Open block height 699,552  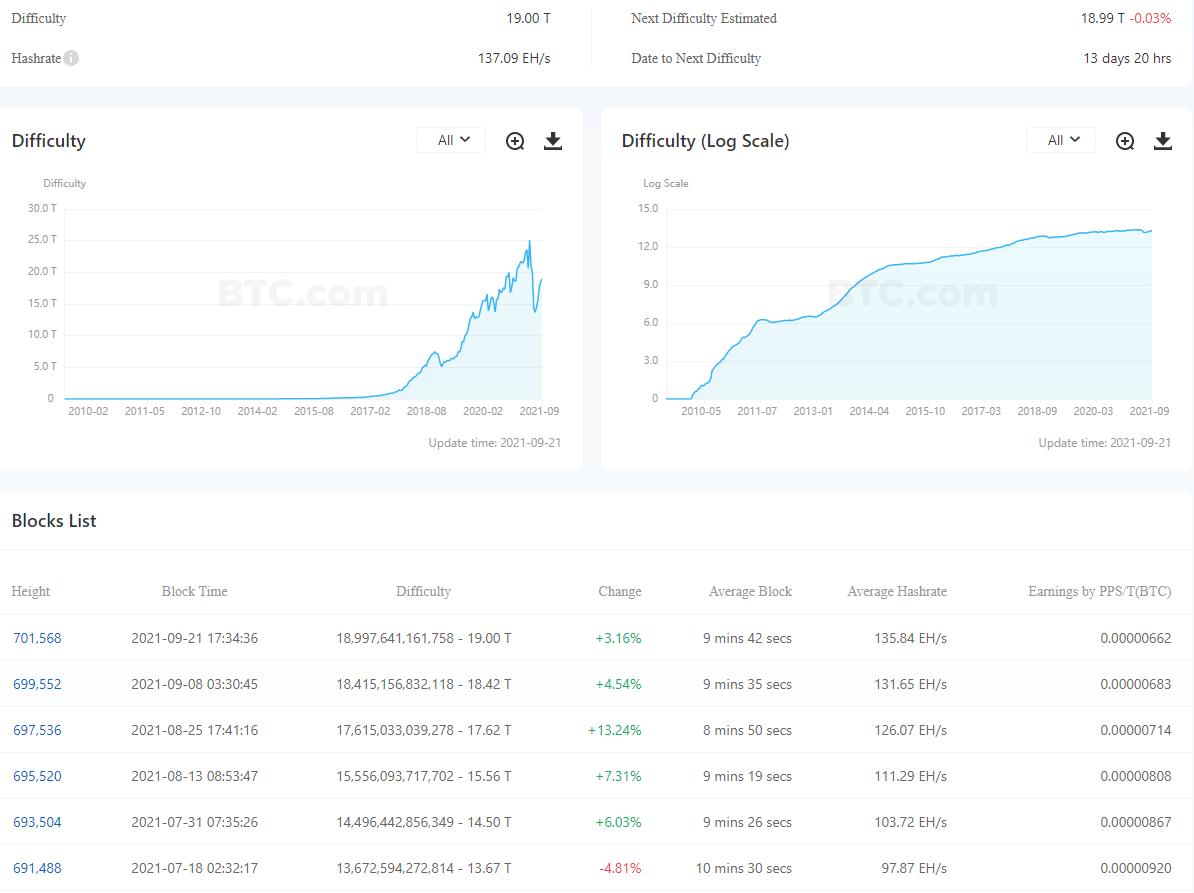pos(36,684)
